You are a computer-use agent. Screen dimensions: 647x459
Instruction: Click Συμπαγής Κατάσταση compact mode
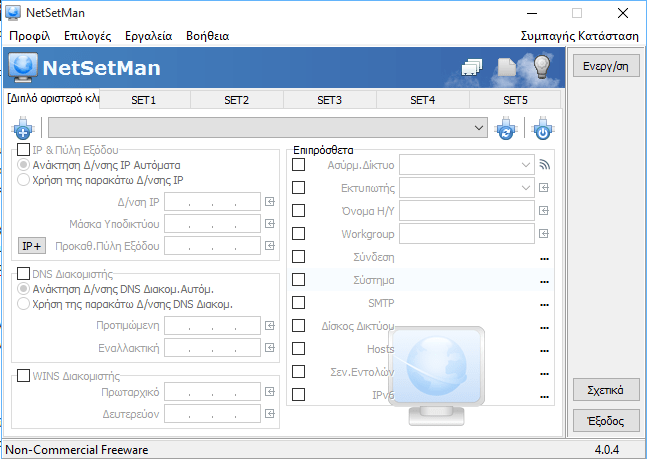coord(579,36)
